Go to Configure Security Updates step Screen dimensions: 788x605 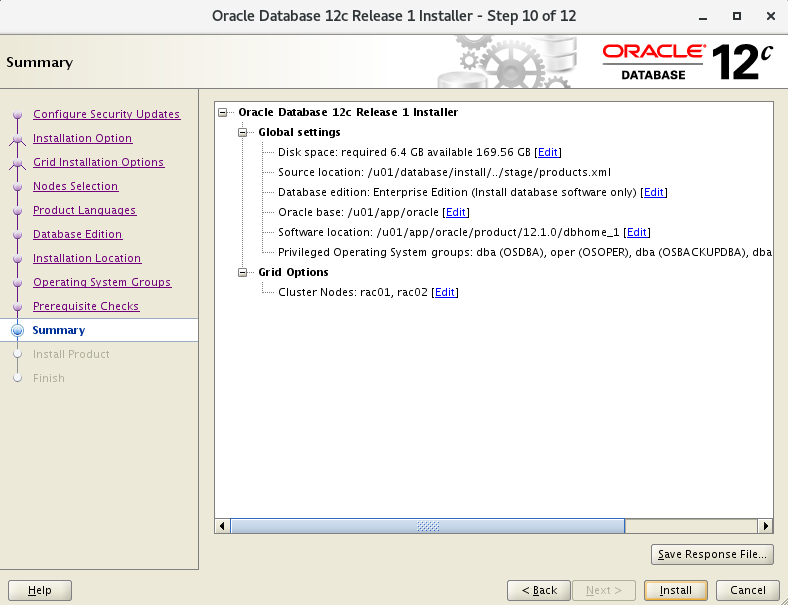point(106,114)
